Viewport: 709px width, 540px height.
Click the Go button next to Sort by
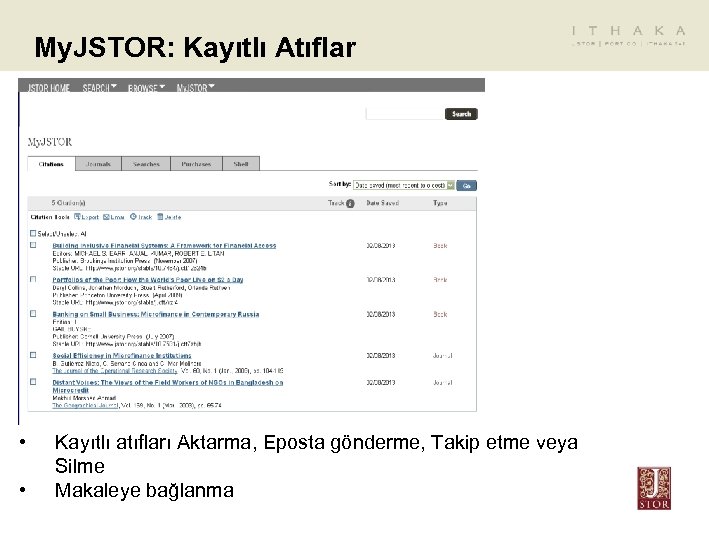point(466,185)
